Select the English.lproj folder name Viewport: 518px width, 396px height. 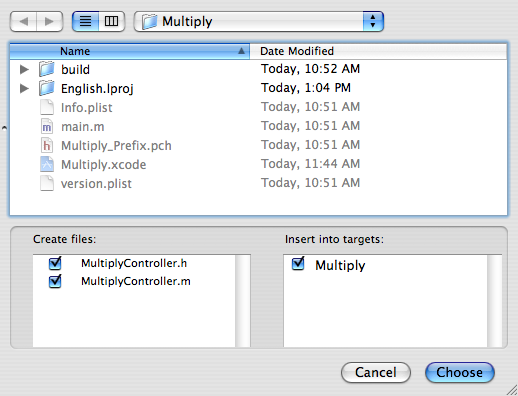[97, 89]
